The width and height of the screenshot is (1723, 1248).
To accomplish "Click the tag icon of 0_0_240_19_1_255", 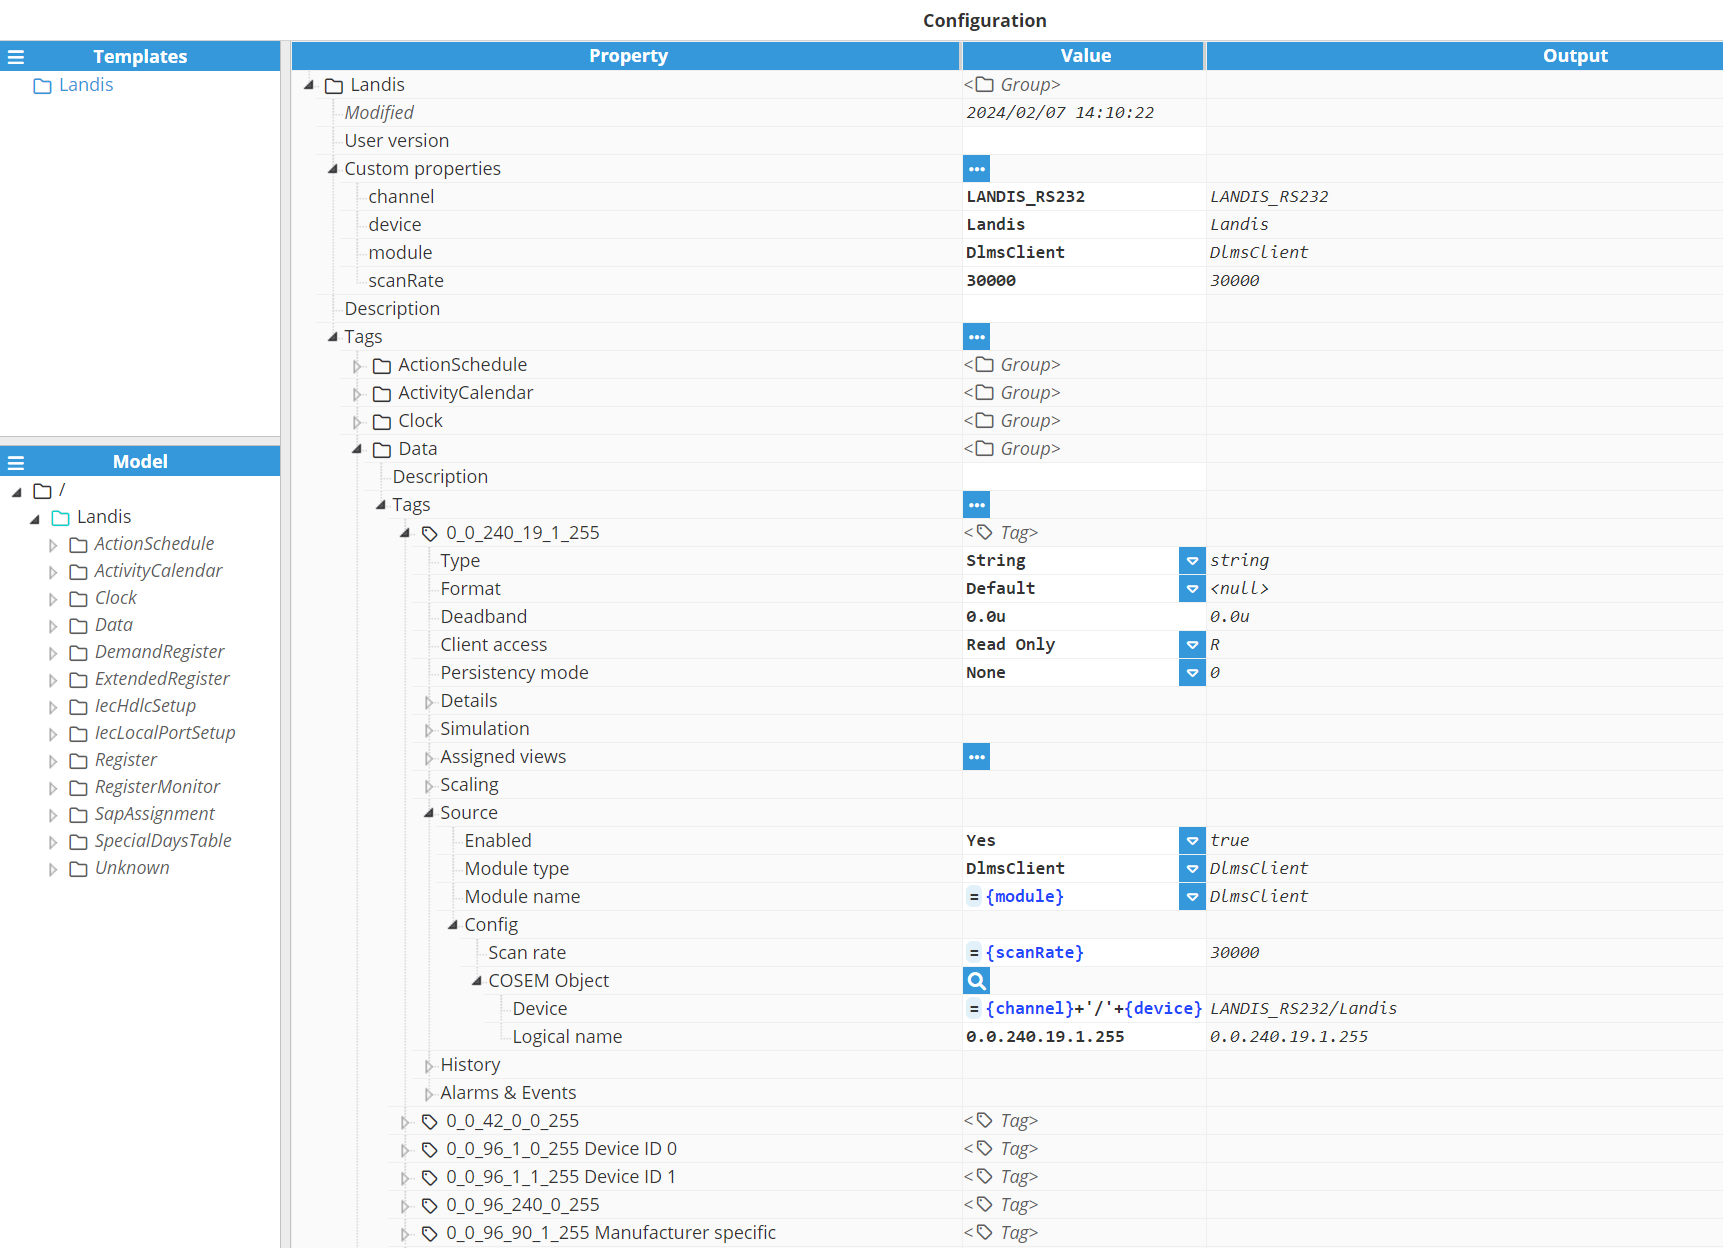I will coord(430,534).
